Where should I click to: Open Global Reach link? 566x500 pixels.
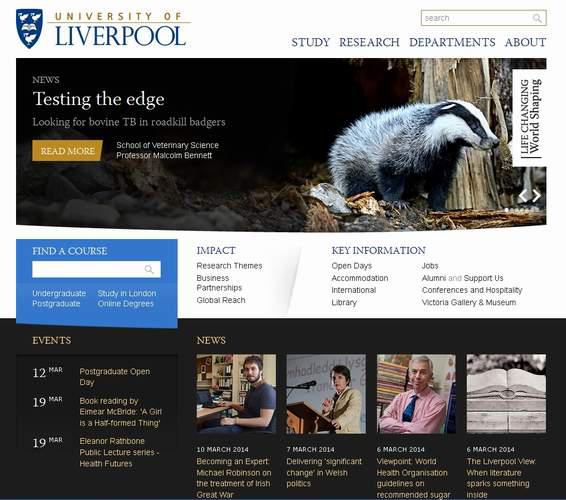click(221, 300)
